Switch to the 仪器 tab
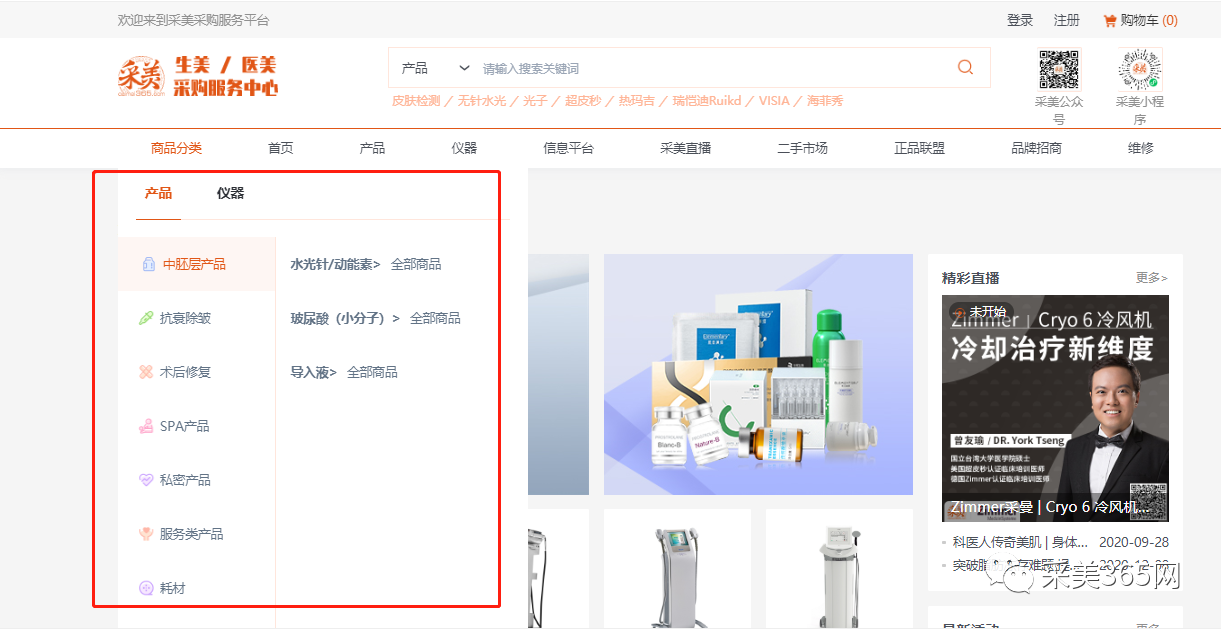This screenshot has height=629, width=1221. coord(230,193)
